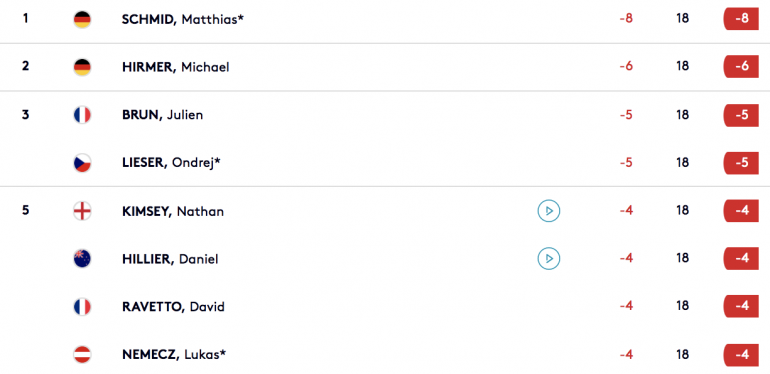Open HIRMER, Michael player profile
This screenshot has height=374, width=770.
pyautogui.click(x=176, y=67)
